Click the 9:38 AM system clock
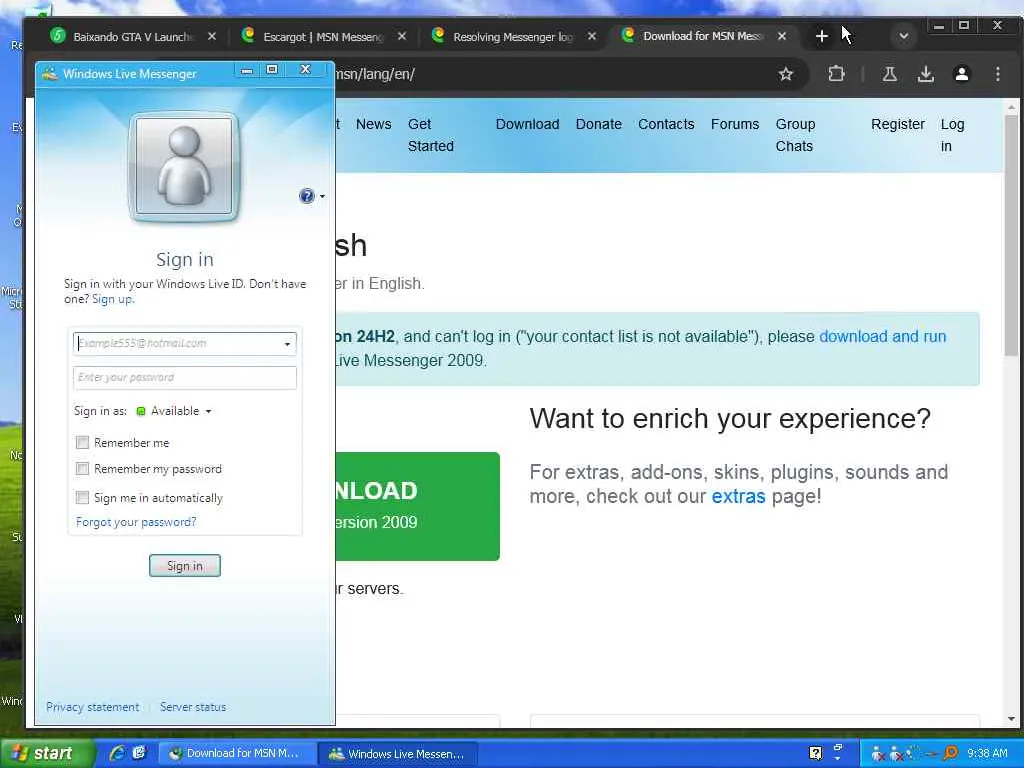Viewport: 1024px width, 768px height. [x=987, y=753]
